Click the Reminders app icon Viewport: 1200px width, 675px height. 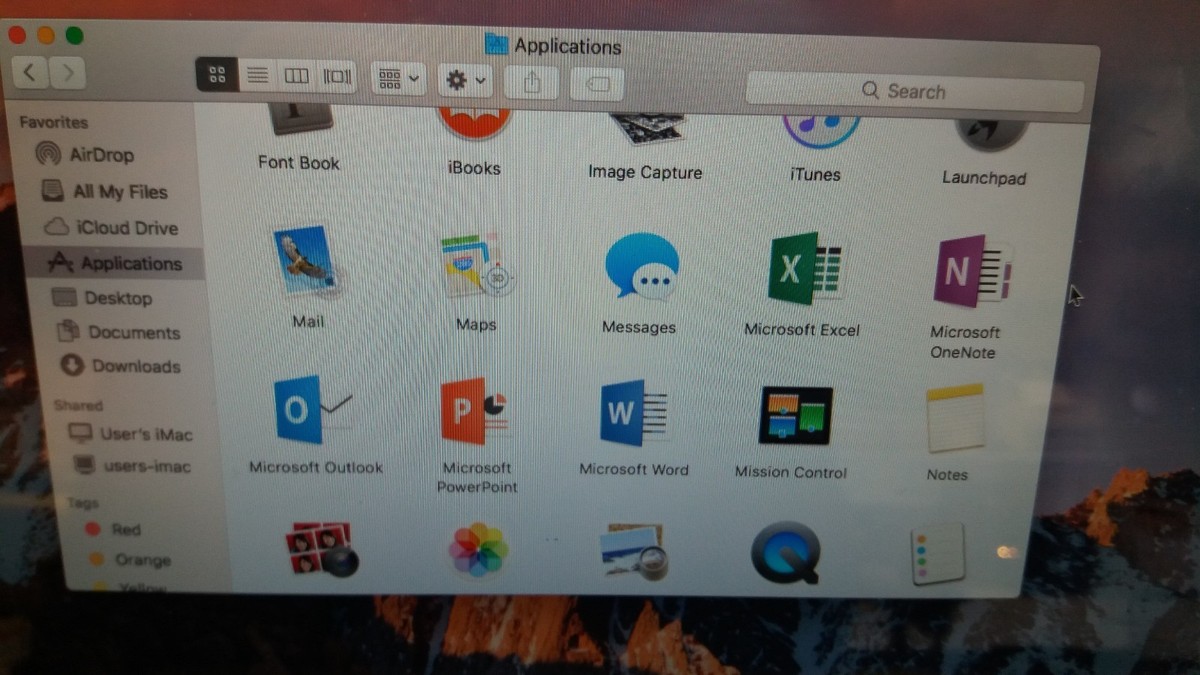click(938, 553)
